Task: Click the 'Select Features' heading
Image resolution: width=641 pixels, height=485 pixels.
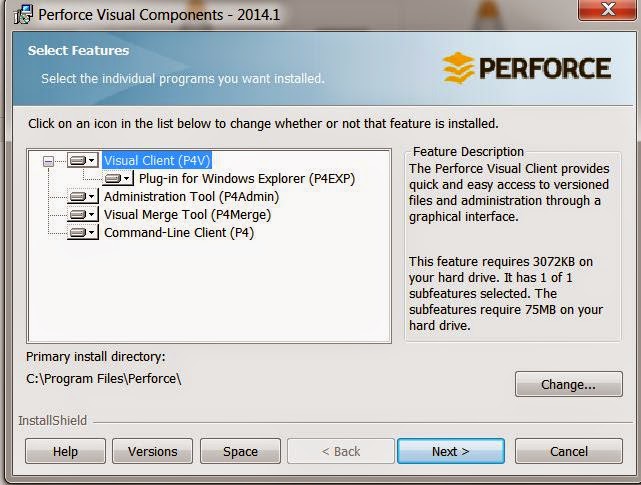Action: (78, 50)
